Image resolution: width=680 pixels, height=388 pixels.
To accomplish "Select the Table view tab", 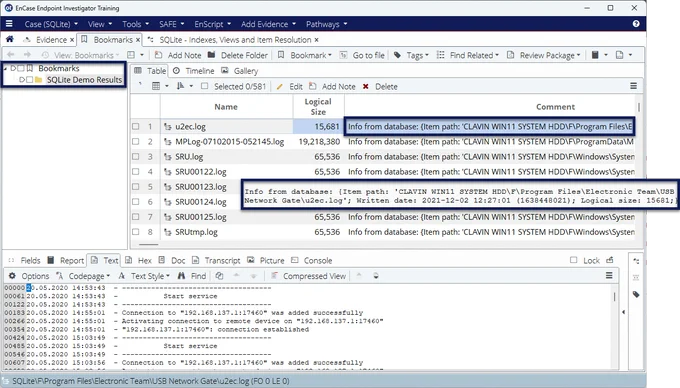I will (x=150, y=71).
